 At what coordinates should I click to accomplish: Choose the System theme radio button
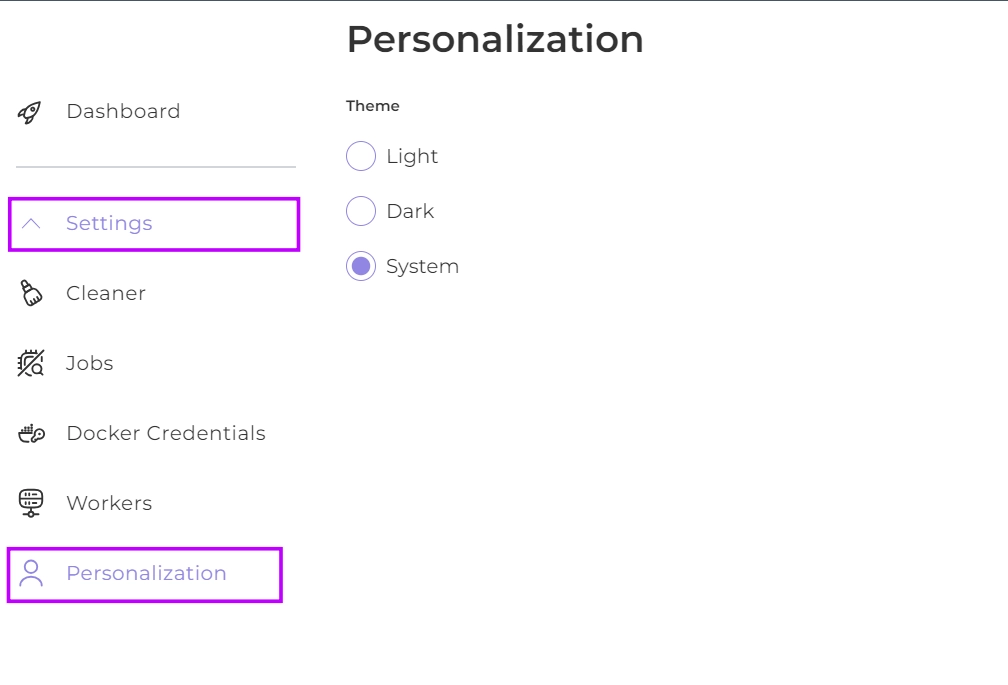tap(361, 266)
